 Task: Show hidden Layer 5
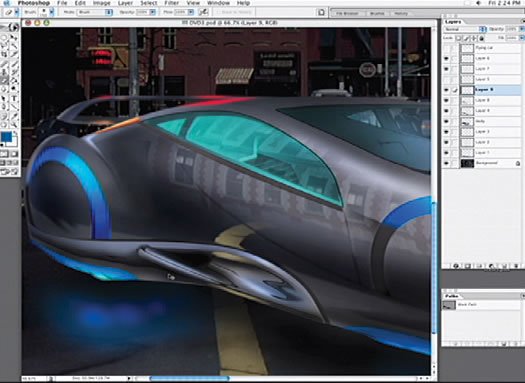(x=446, y=79)
